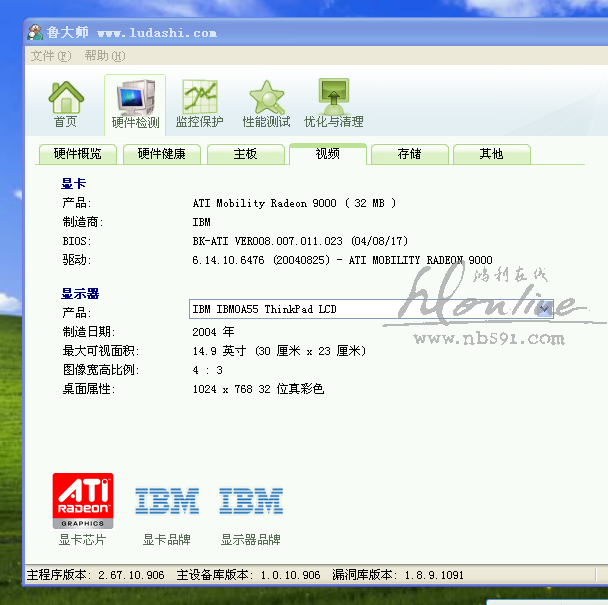Open the 性能测试 star benchmark icon
This screenshot has height=605, width=608.
pyautogui.click(x=266, y=104)
